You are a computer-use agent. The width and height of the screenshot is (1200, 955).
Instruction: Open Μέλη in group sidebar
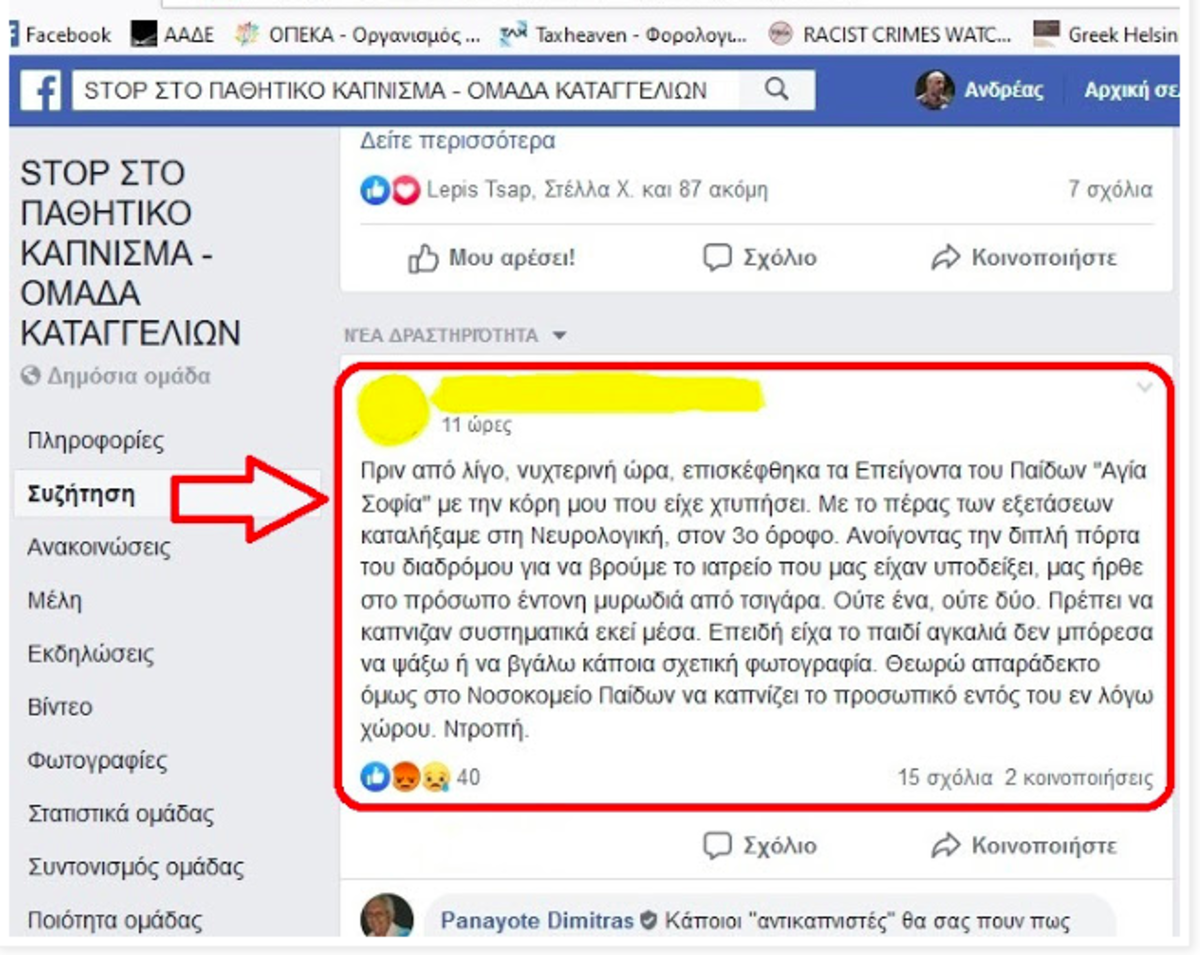55,601
